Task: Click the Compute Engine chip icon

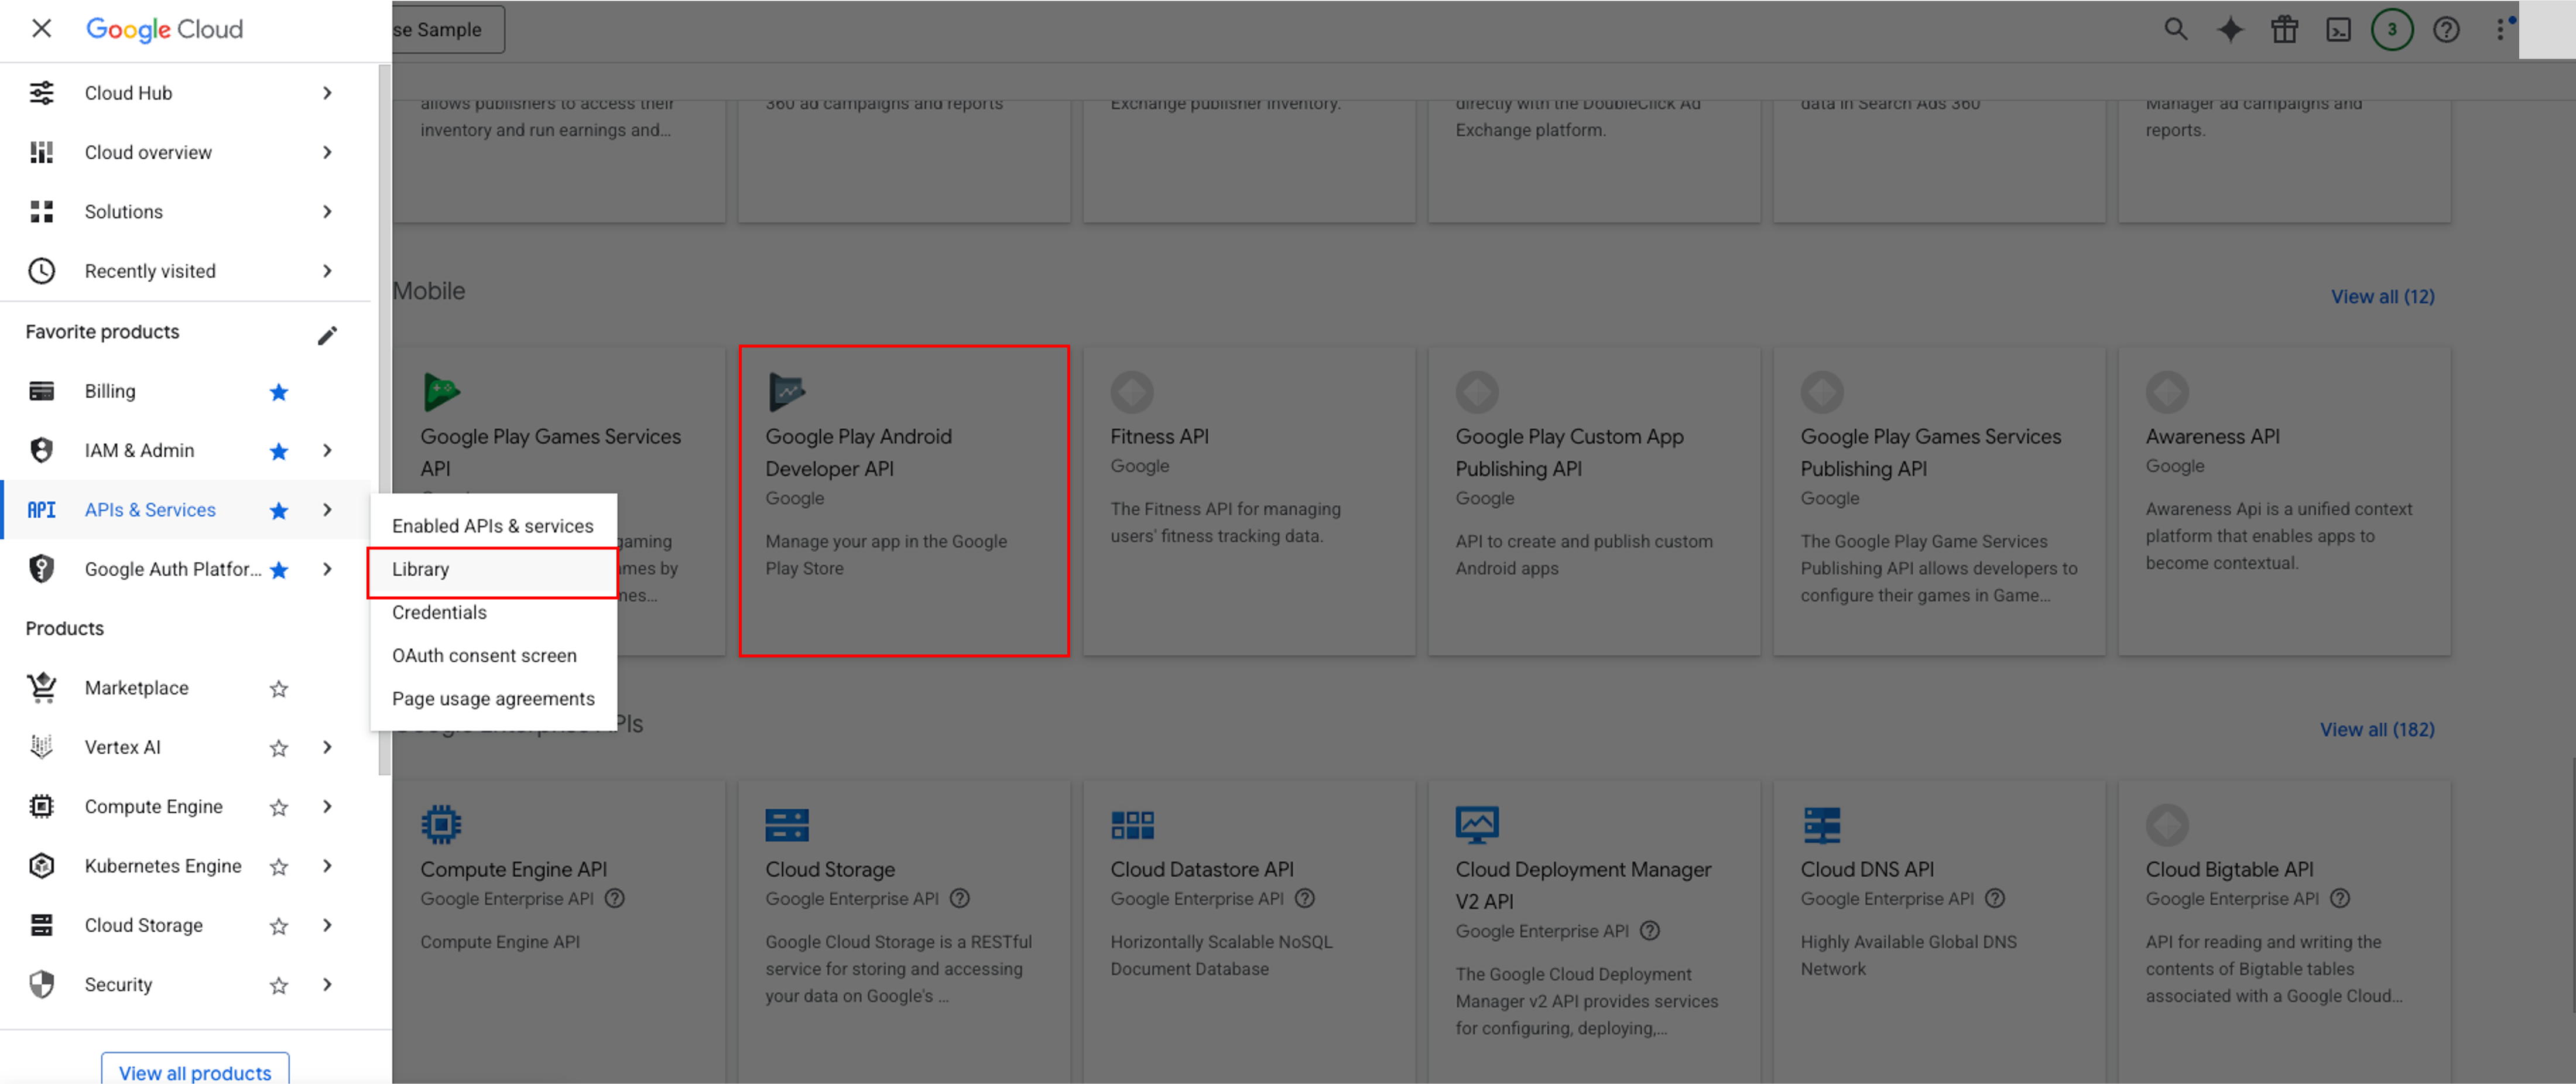Action: 41,806
